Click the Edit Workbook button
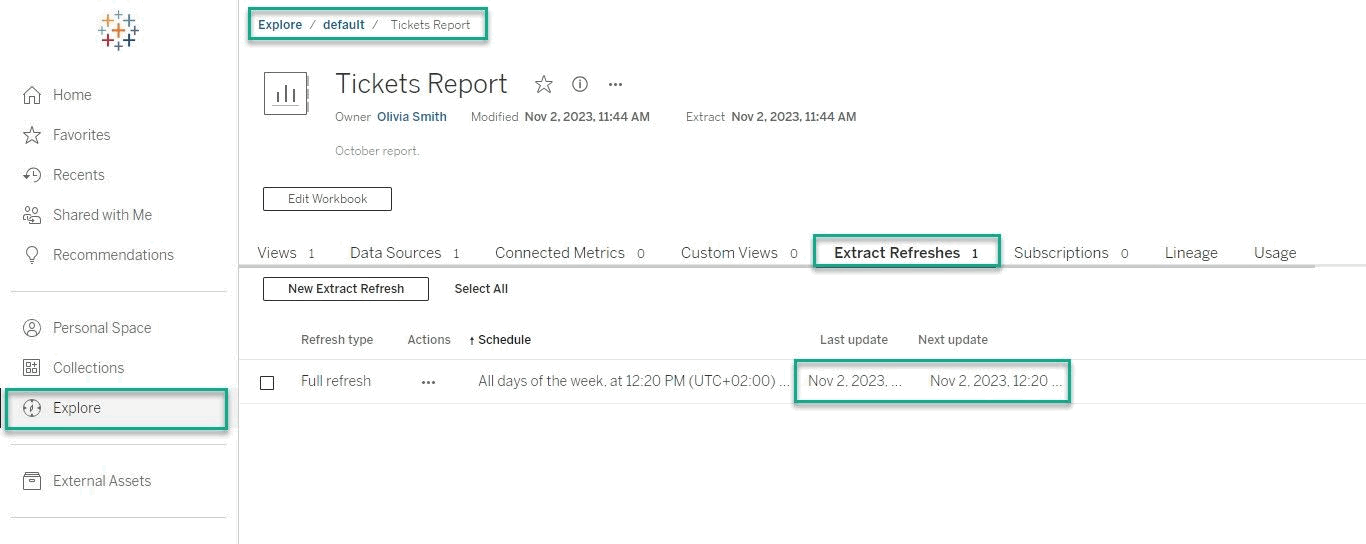The image size is (1366, 544). pos(327,199)
